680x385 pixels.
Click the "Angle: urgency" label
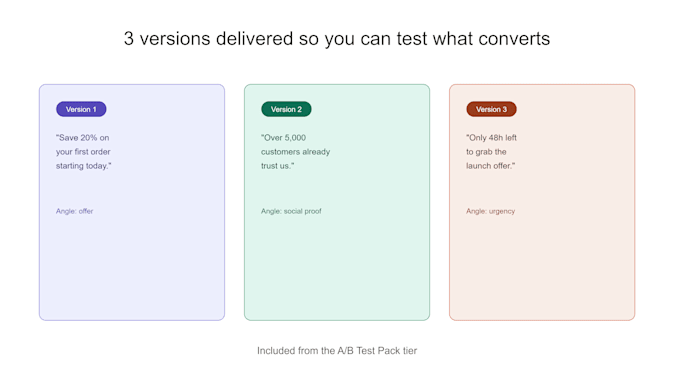(490, 211)
